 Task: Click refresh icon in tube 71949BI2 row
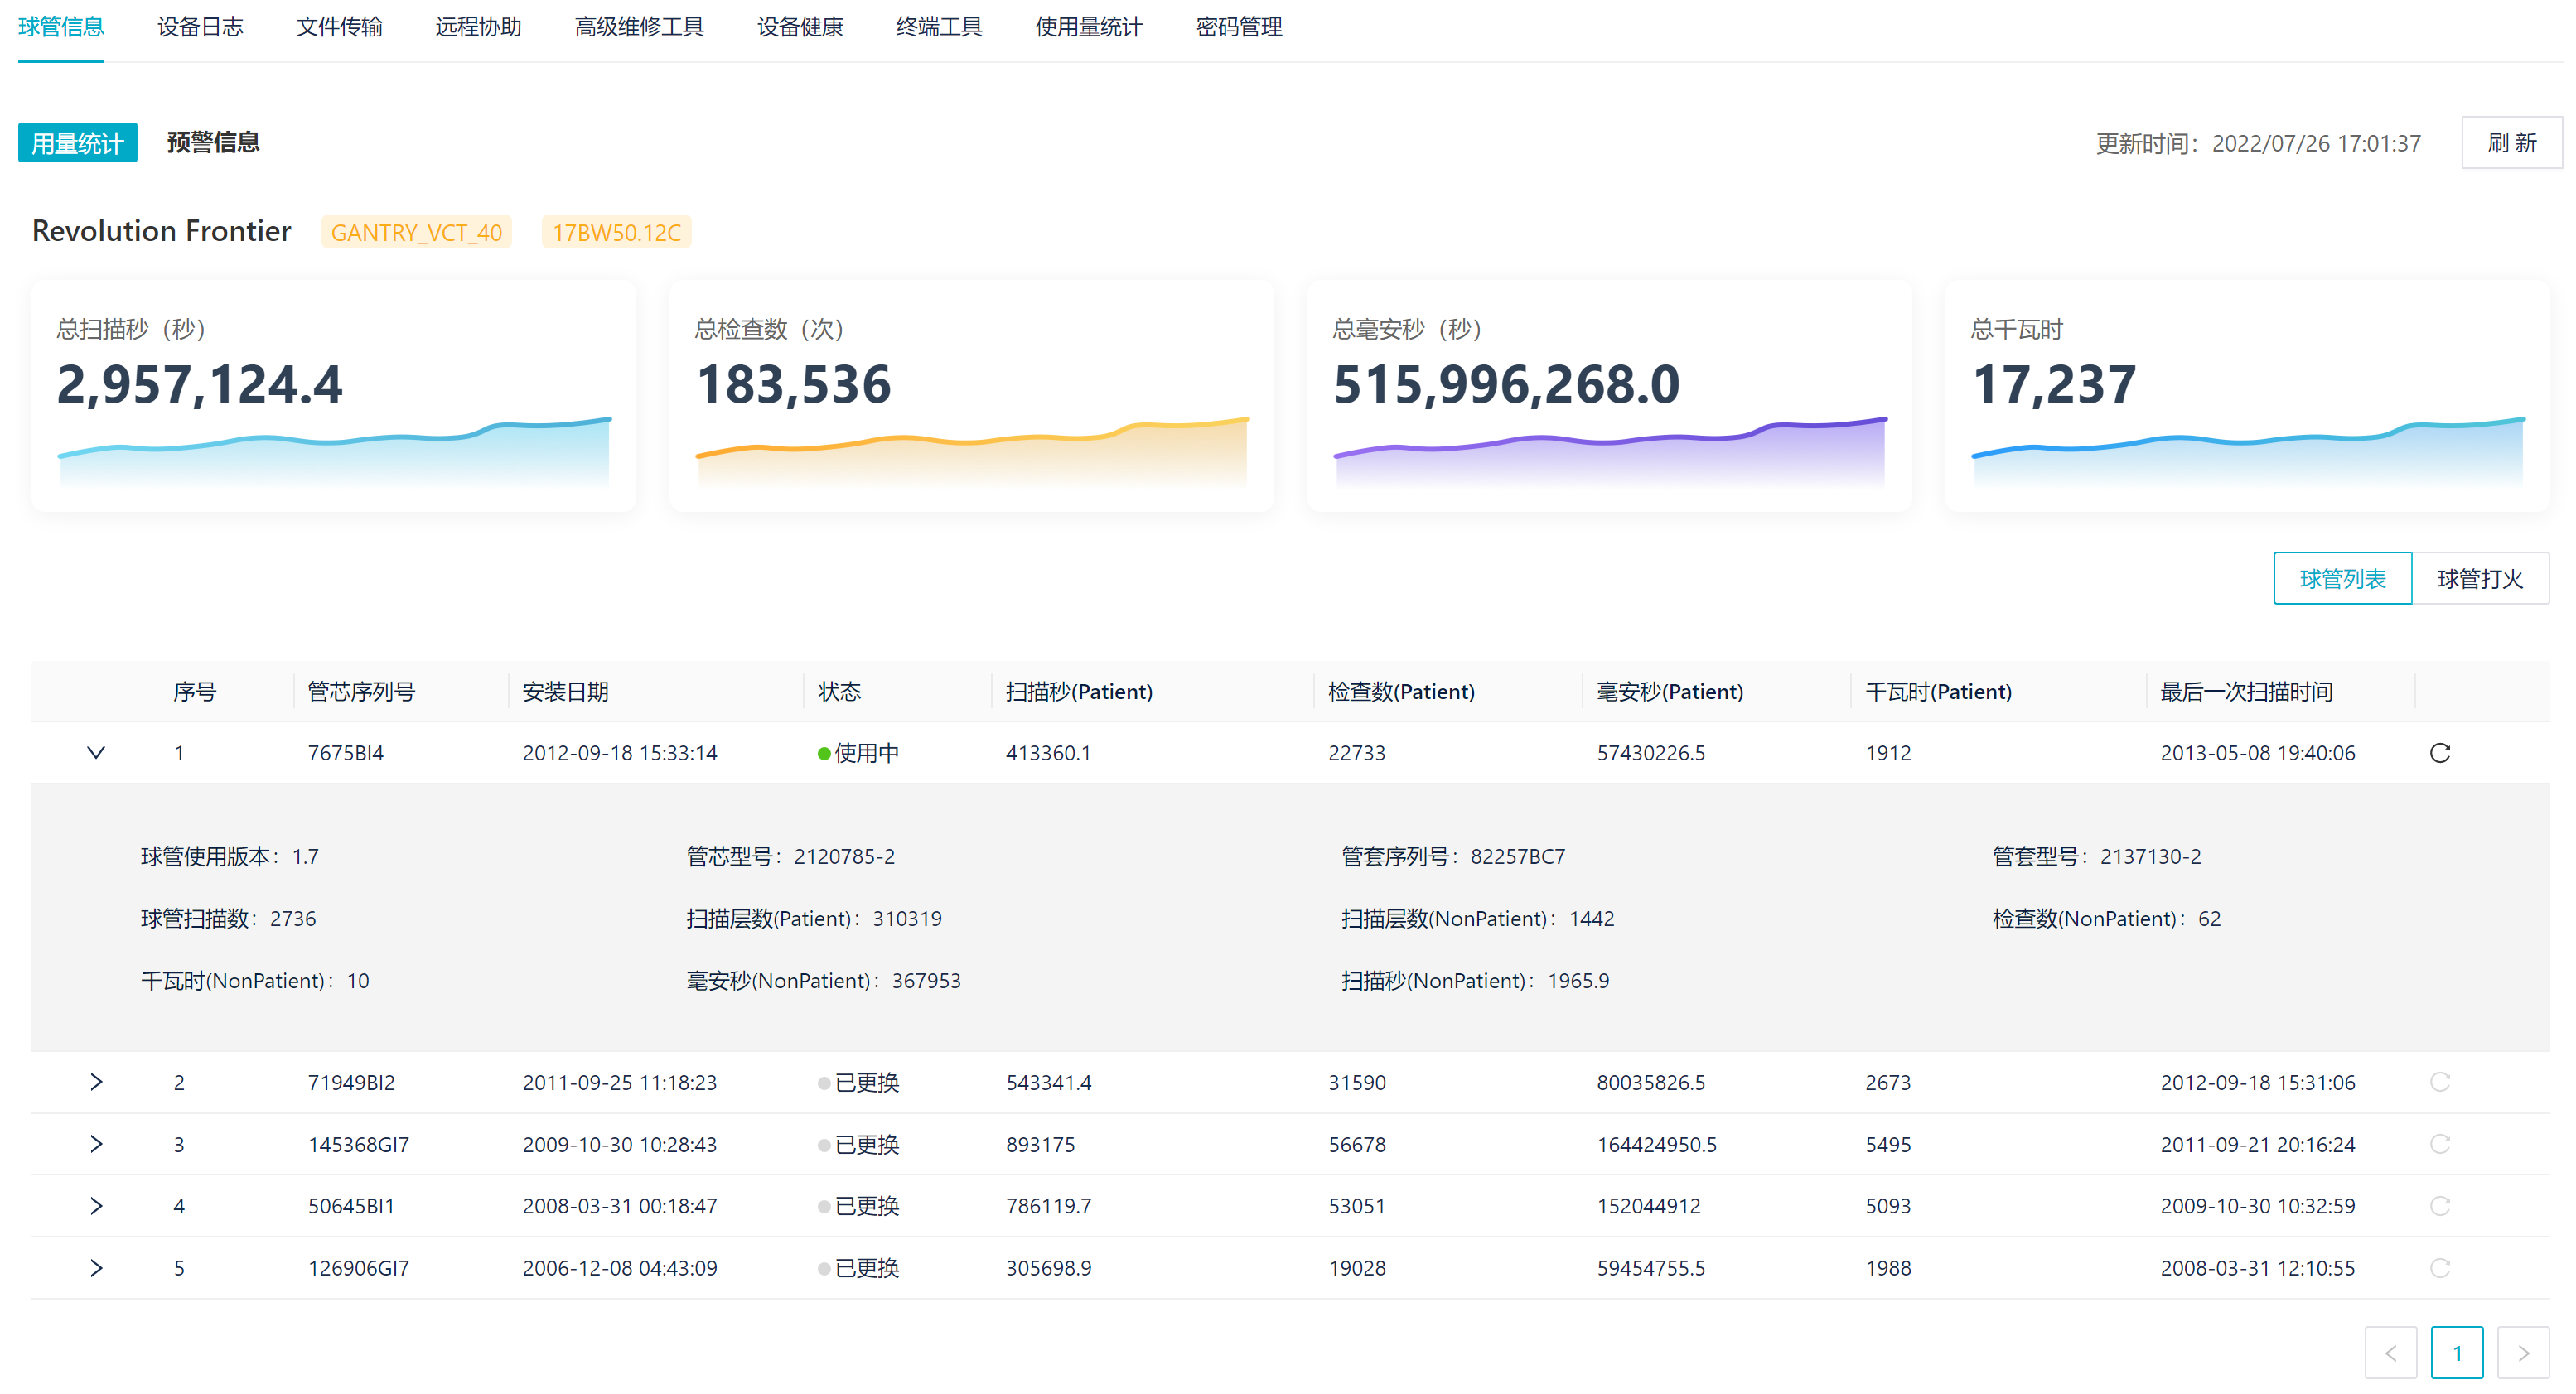pos(2439,1082)
